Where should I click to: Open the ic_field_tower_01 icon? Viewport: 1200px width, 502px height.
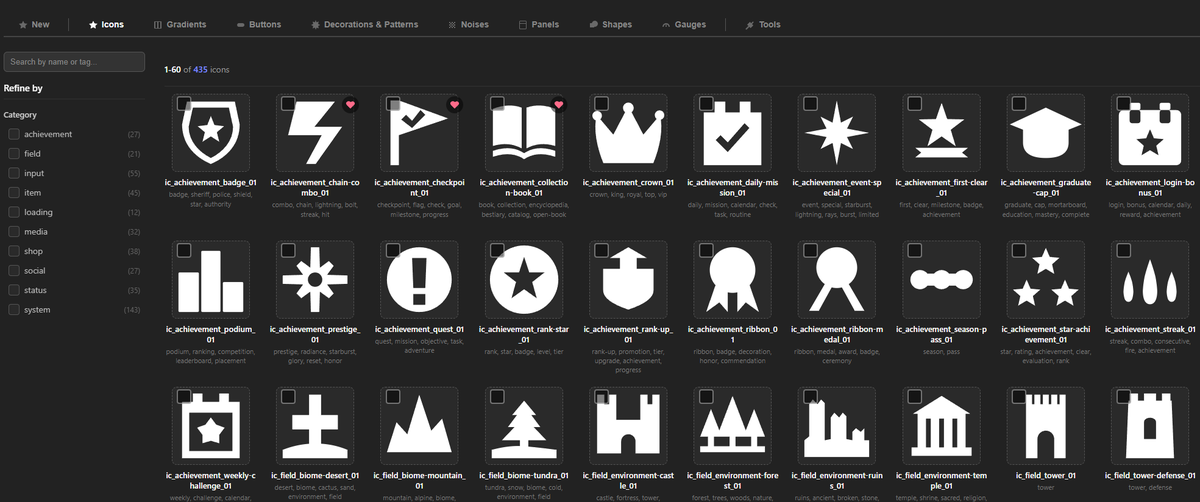tap(1047, 425)
